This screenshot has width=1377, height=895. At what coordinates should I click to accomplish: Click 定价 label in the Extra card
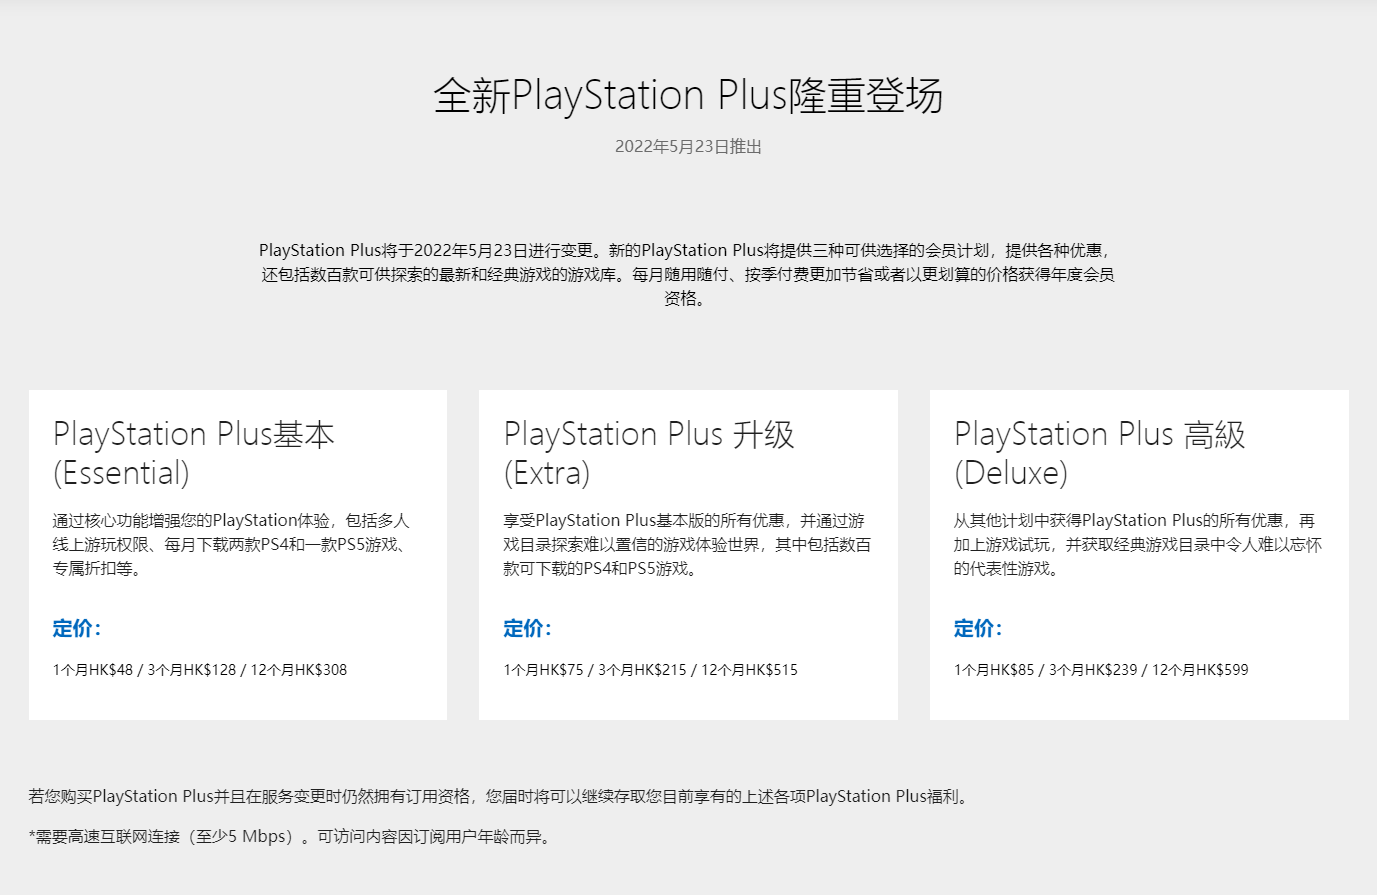coord(528,628)
